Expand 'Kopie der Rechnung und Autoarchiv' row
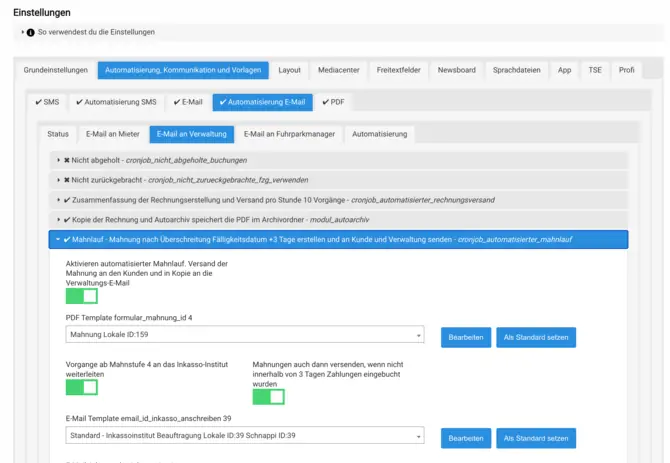 [x=338, y=220]
